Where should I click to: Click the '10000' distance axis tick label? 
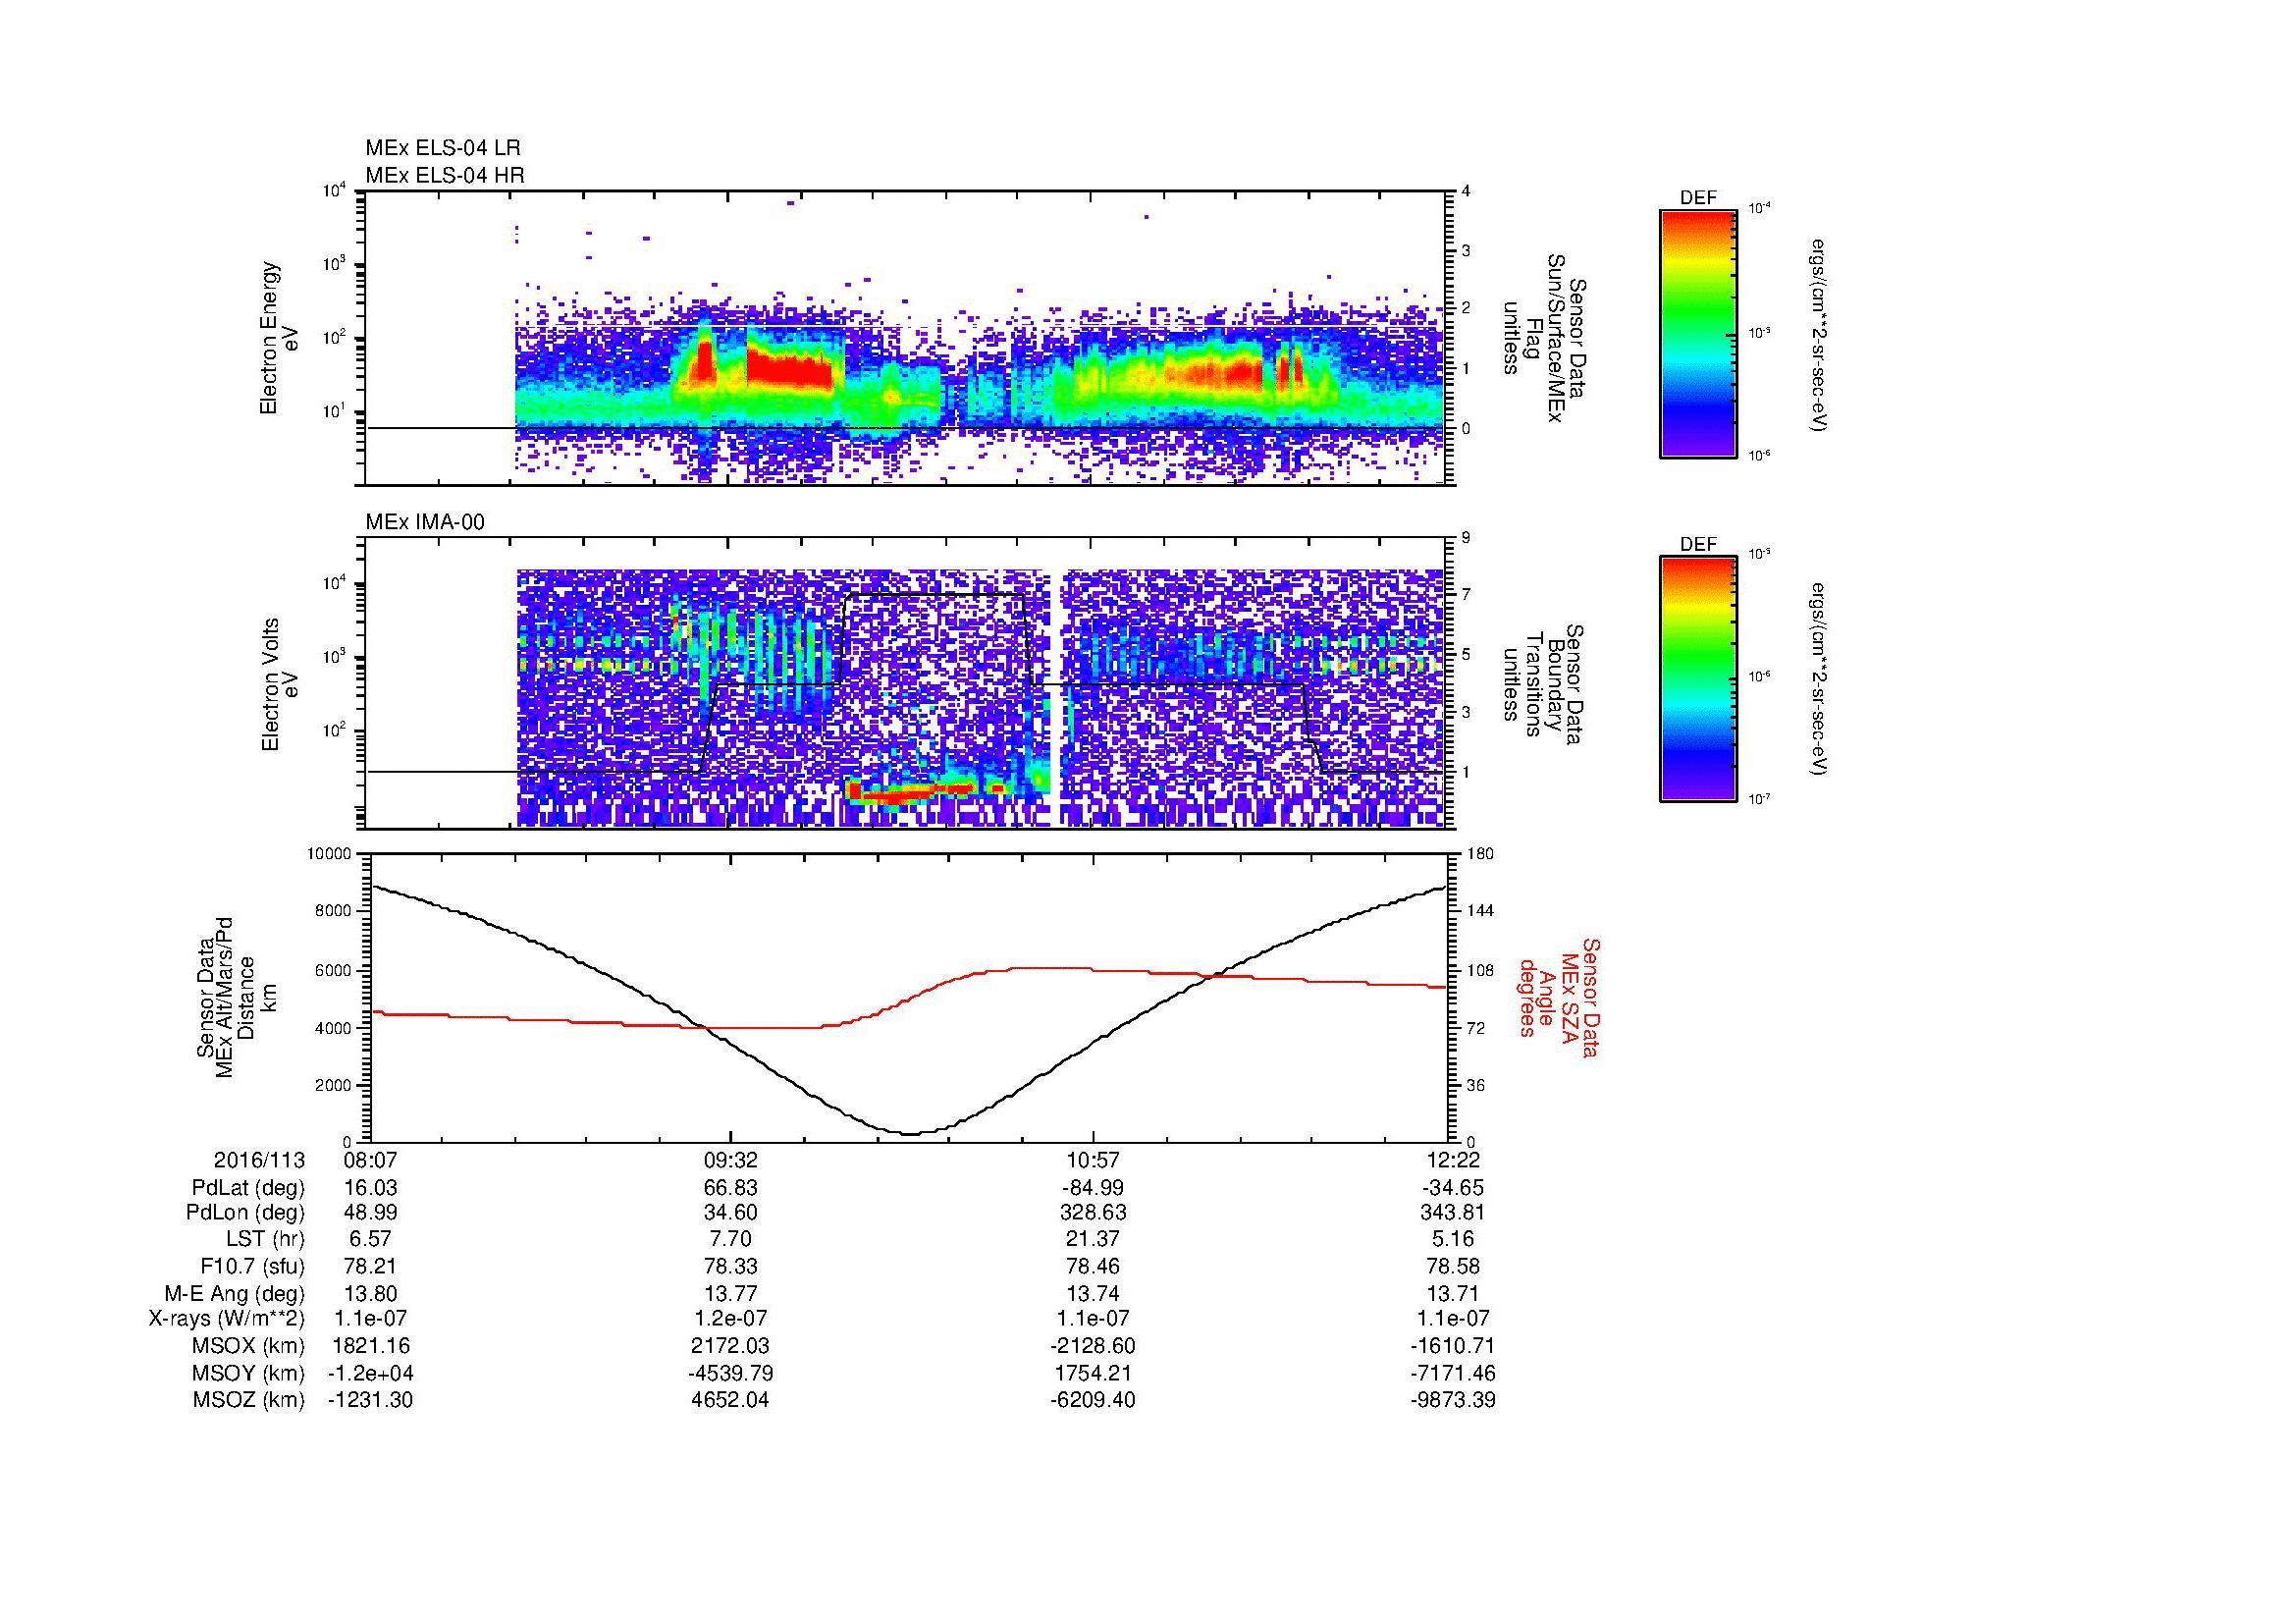pyautogui.click(x=330, y=854)
